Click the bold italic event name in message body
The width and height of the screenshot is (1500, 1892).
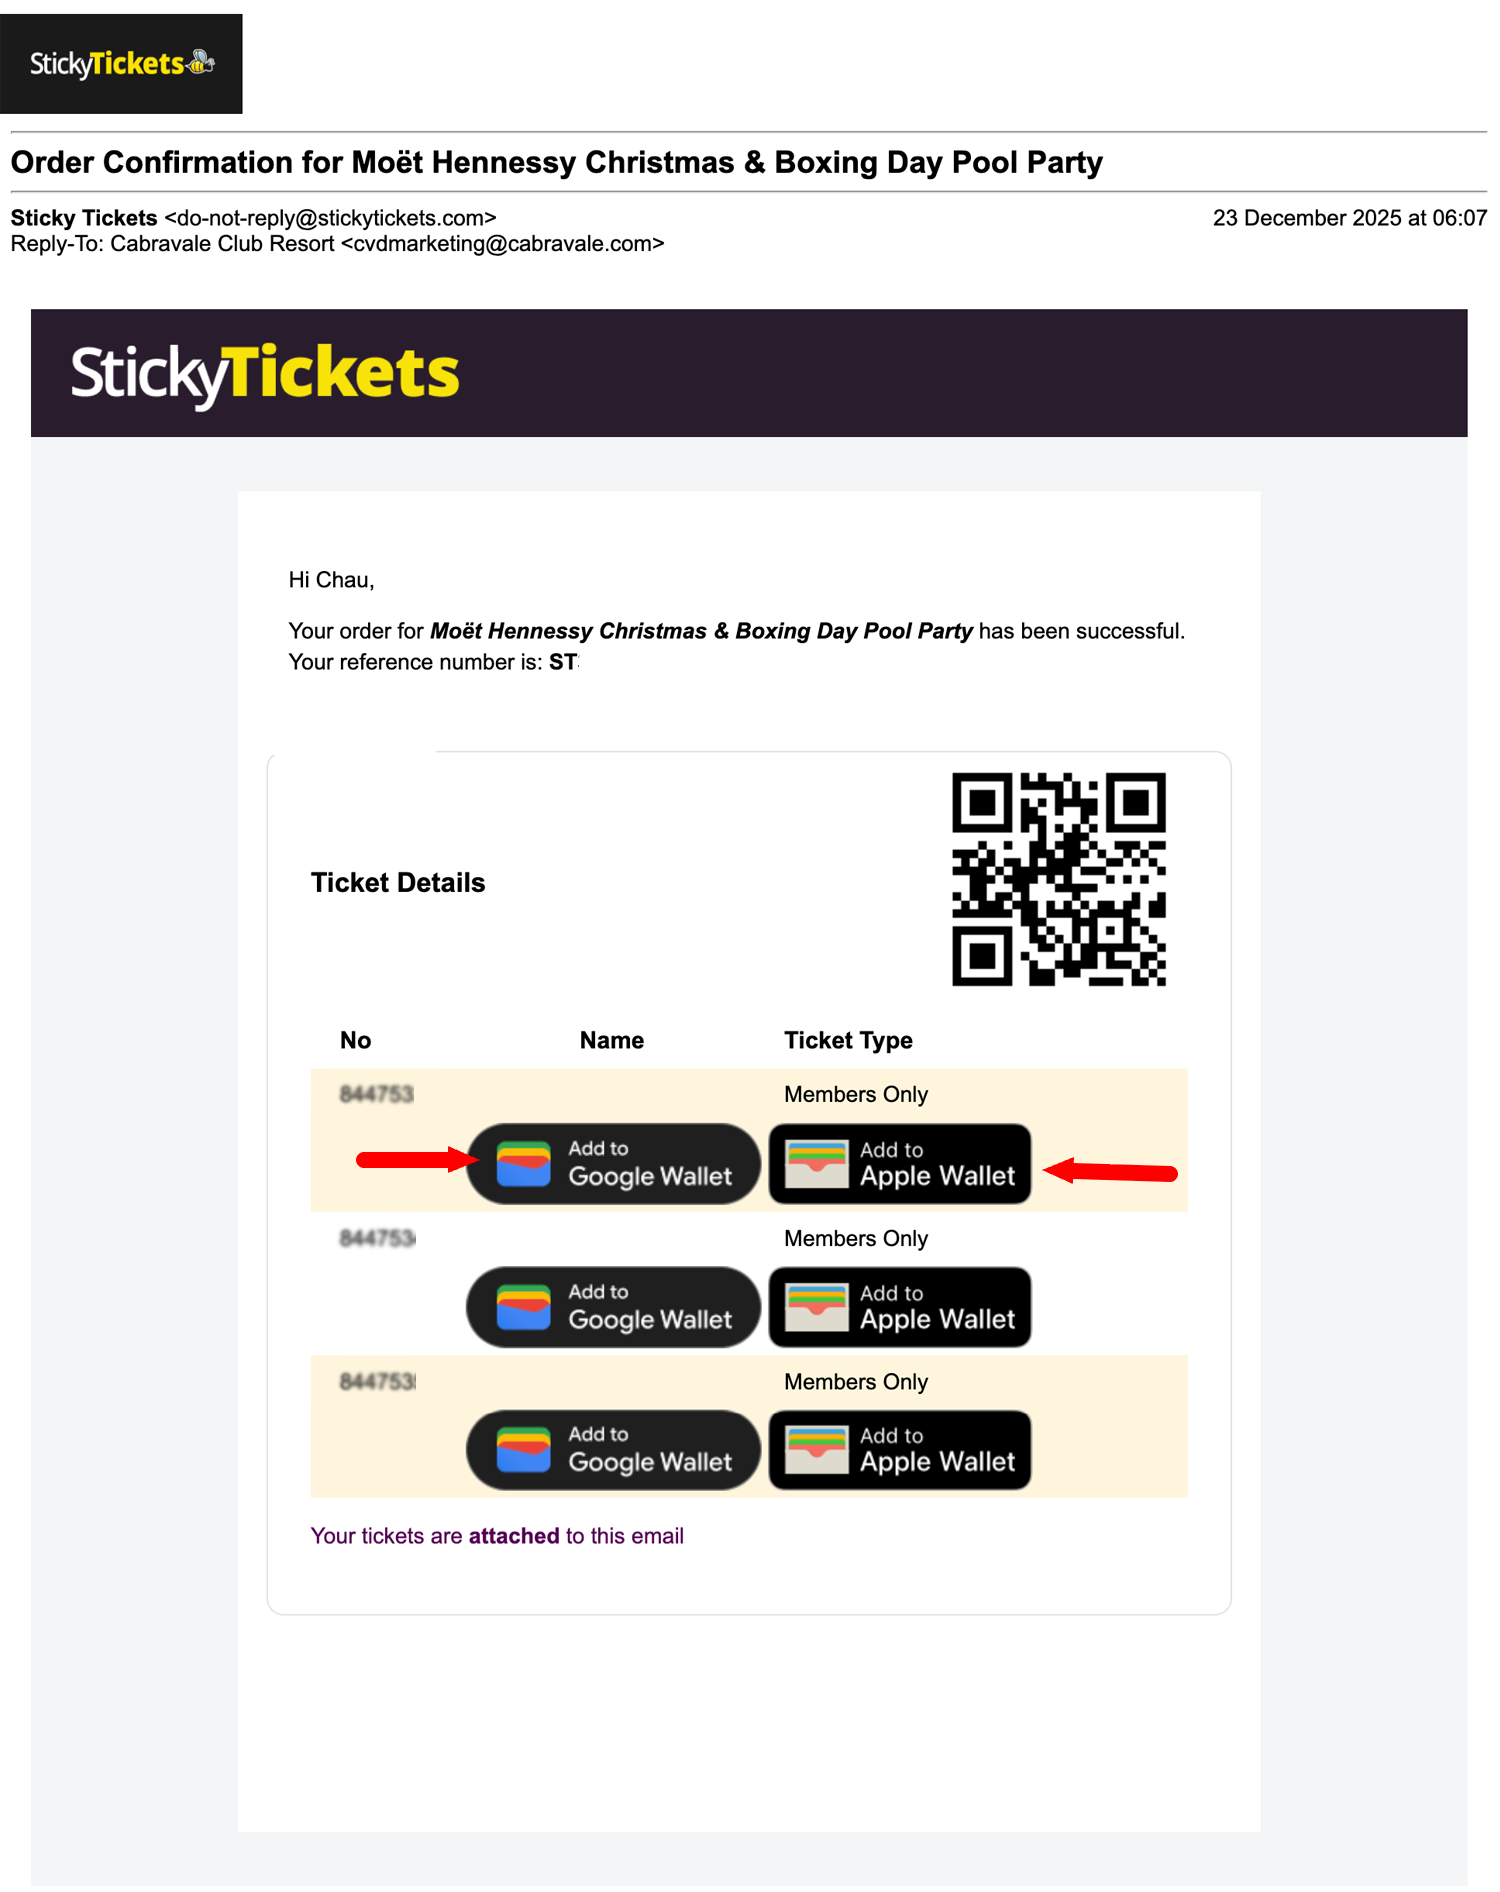(701, 631)
